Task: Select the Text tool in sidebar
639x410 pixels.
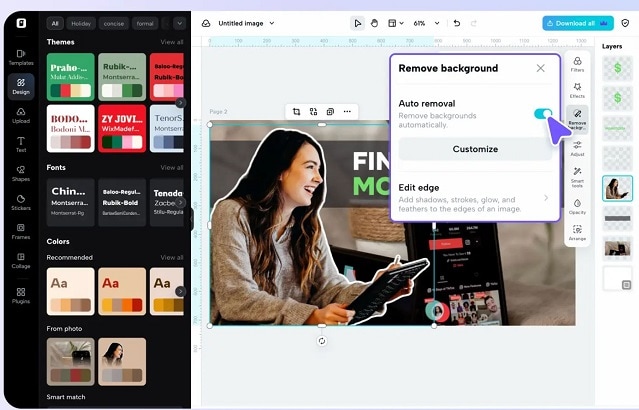Action: coord(21,144)
